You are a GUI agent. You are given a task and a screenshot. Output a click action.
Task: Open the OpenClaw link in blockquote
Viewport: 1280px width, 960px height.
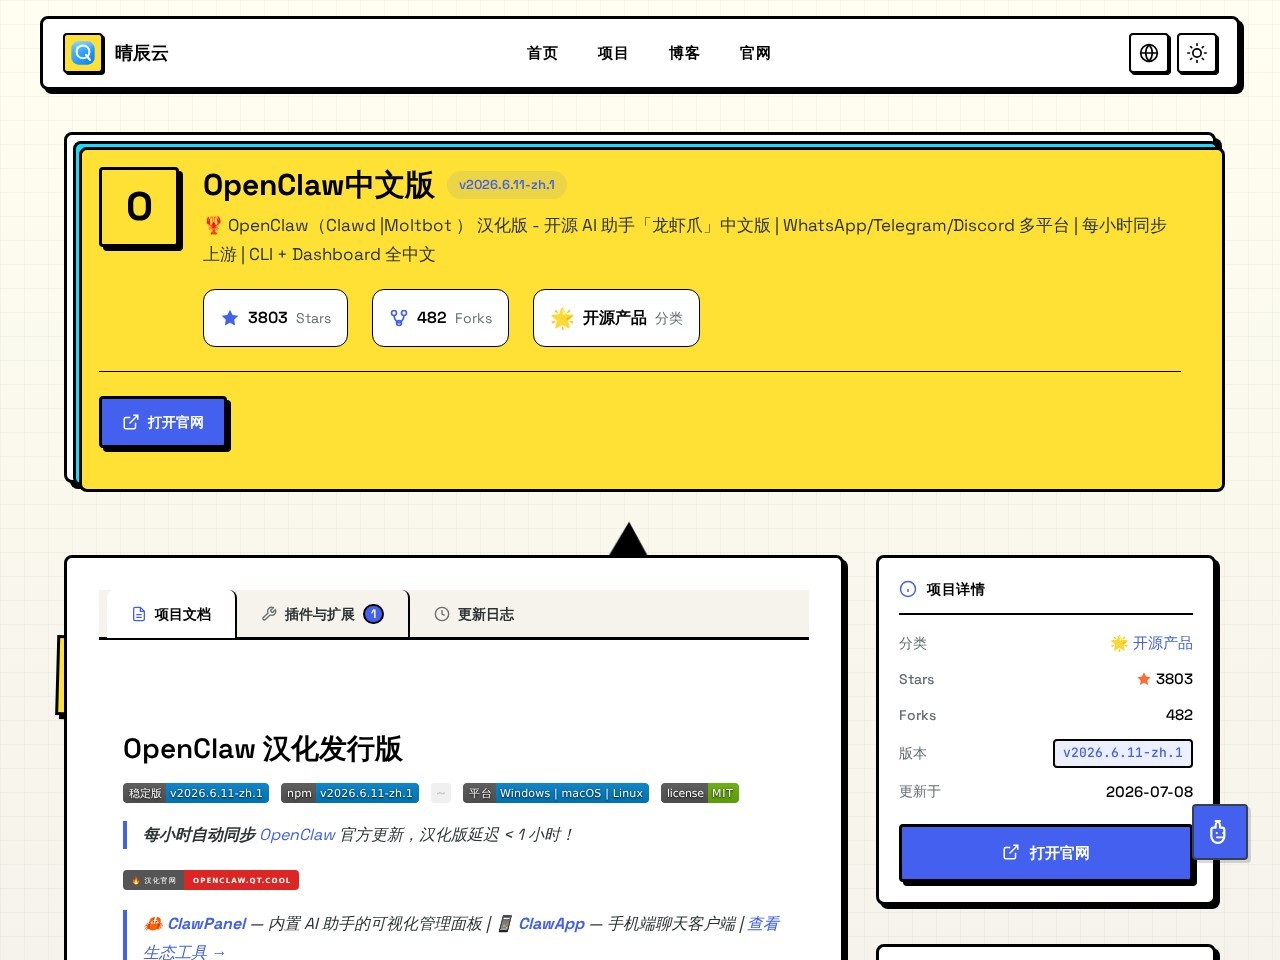pos(297,834)
